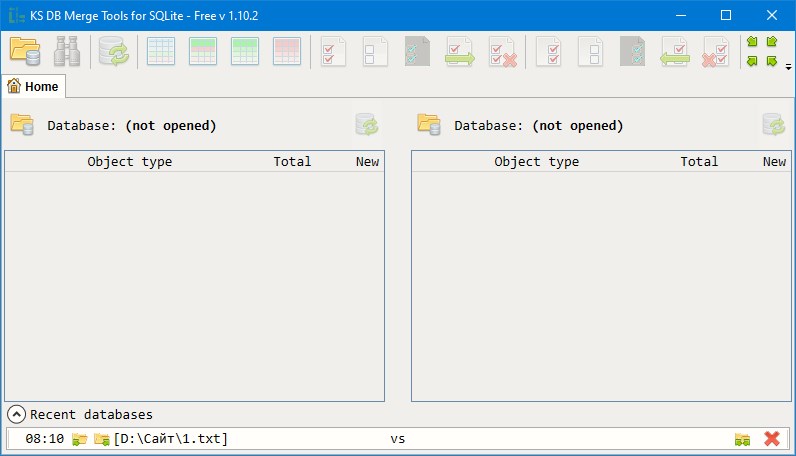The image size is (796, 456).
Task: Click right panel 'Object type' column header
Action: pos(537,161)
